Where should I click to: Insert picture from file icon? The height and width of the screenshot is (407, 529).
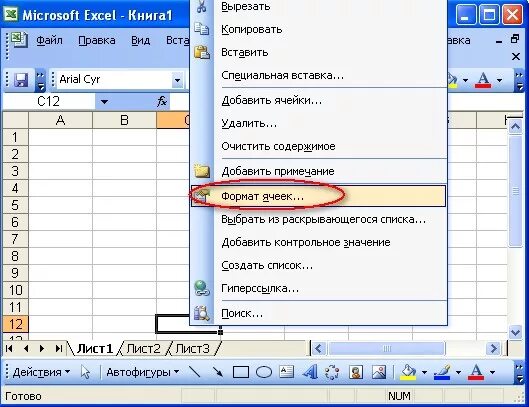tap(379, 372)
